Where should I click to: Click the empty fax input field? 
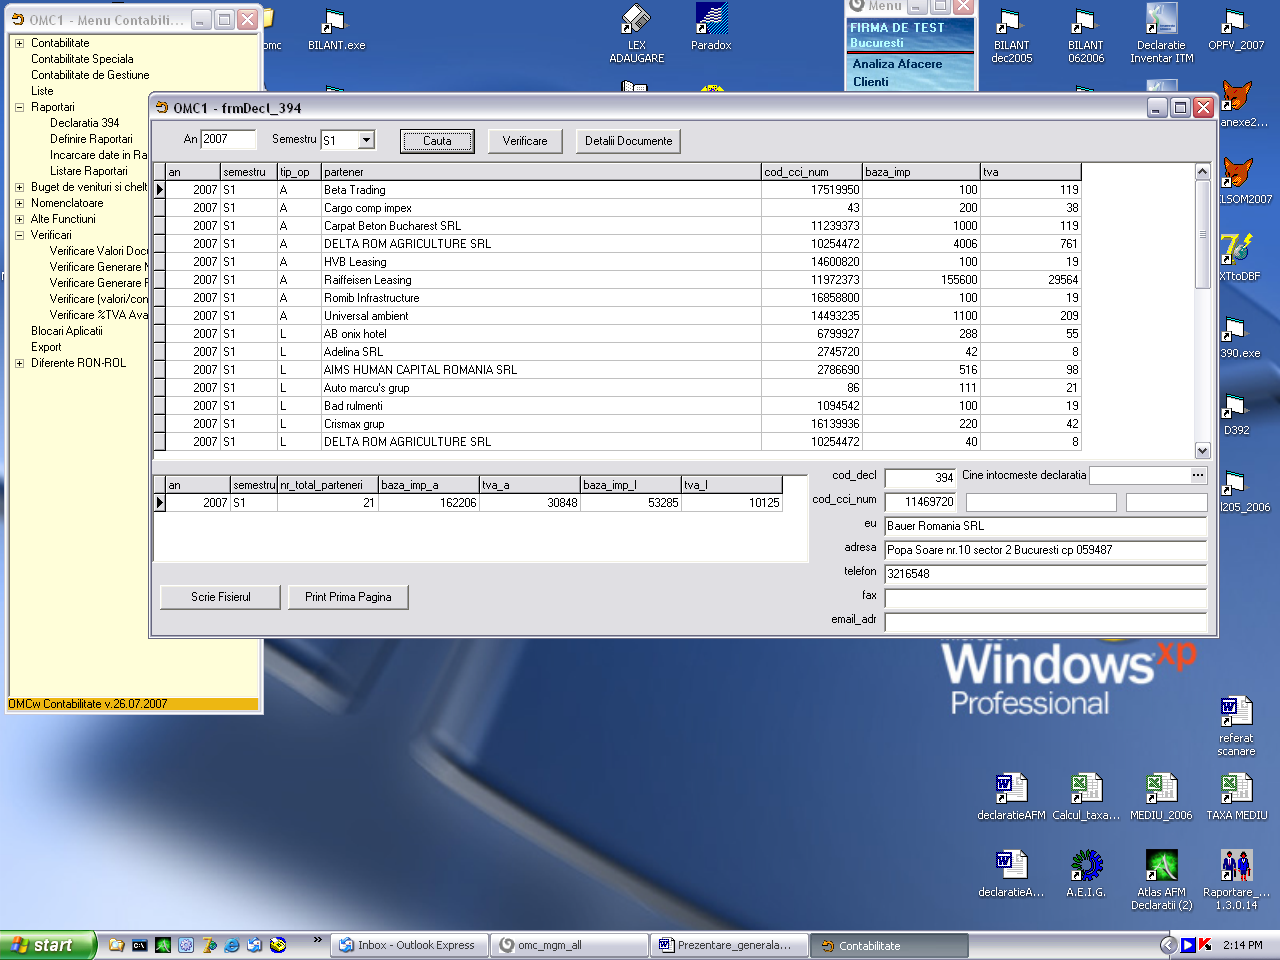pos(1045,598)
